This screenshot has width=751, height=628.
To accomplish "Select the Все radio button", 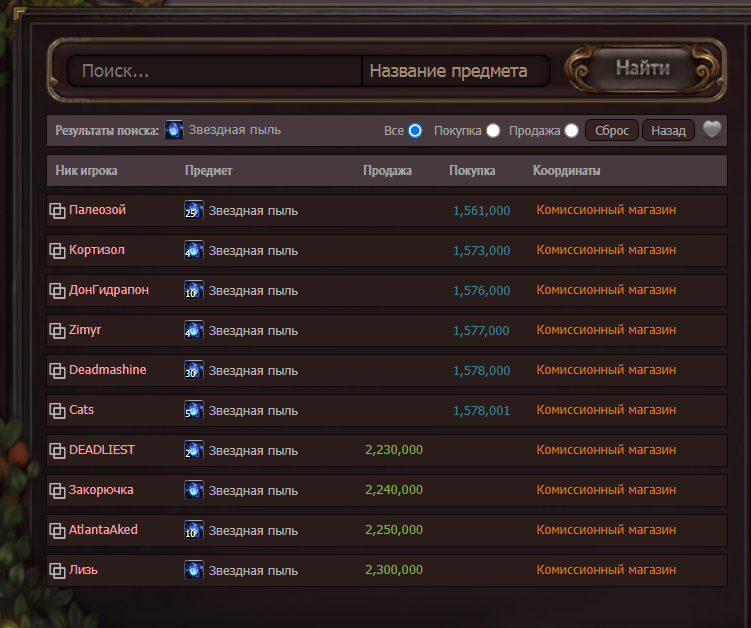I will [x=415, y=130].
